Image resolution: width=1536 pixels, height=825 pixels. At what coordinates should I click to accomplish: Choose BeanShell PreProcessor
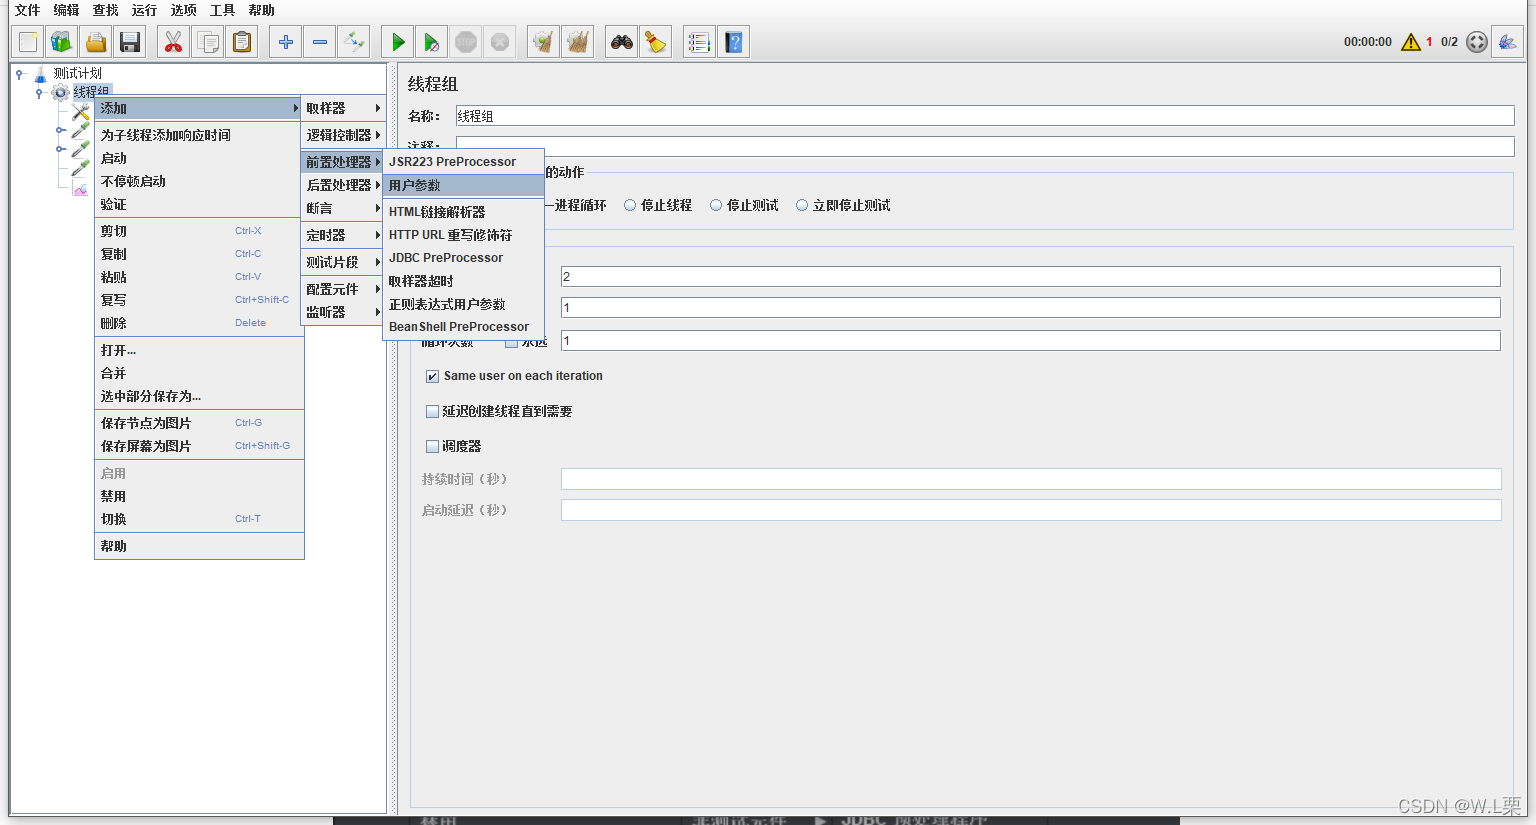point(464,327)
